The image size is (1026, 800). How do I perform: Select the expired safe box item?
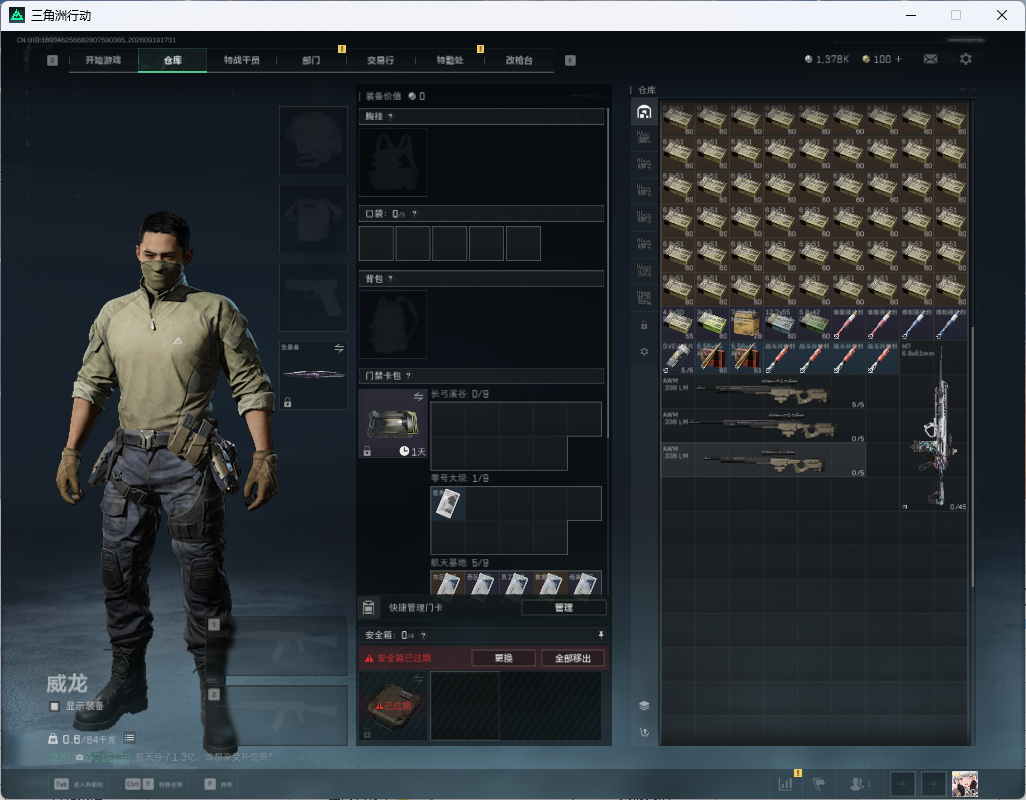393,706
